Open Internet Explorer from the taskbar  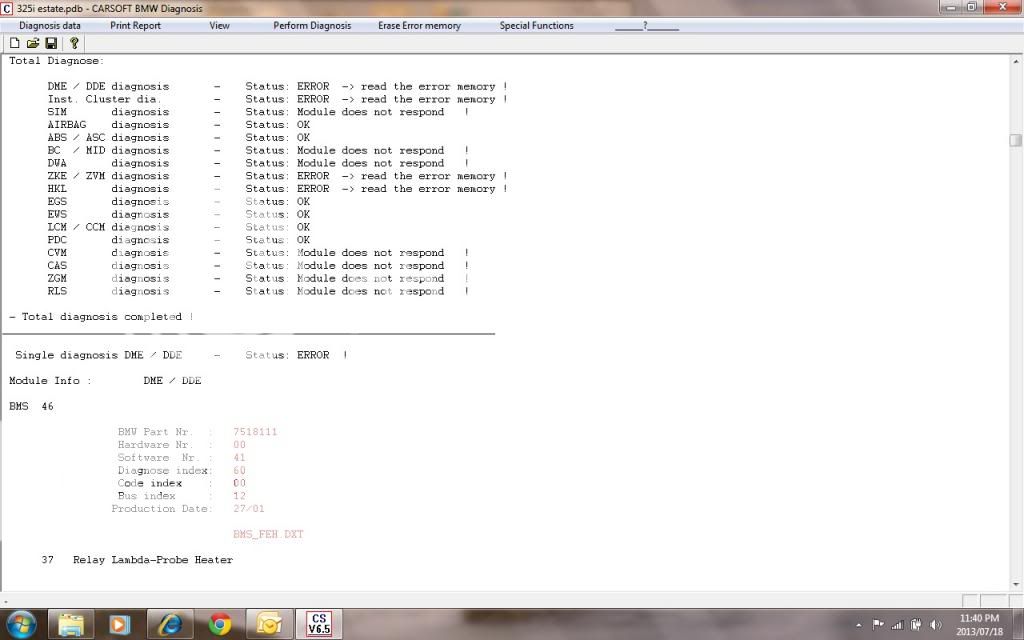[x=170, y=624]
